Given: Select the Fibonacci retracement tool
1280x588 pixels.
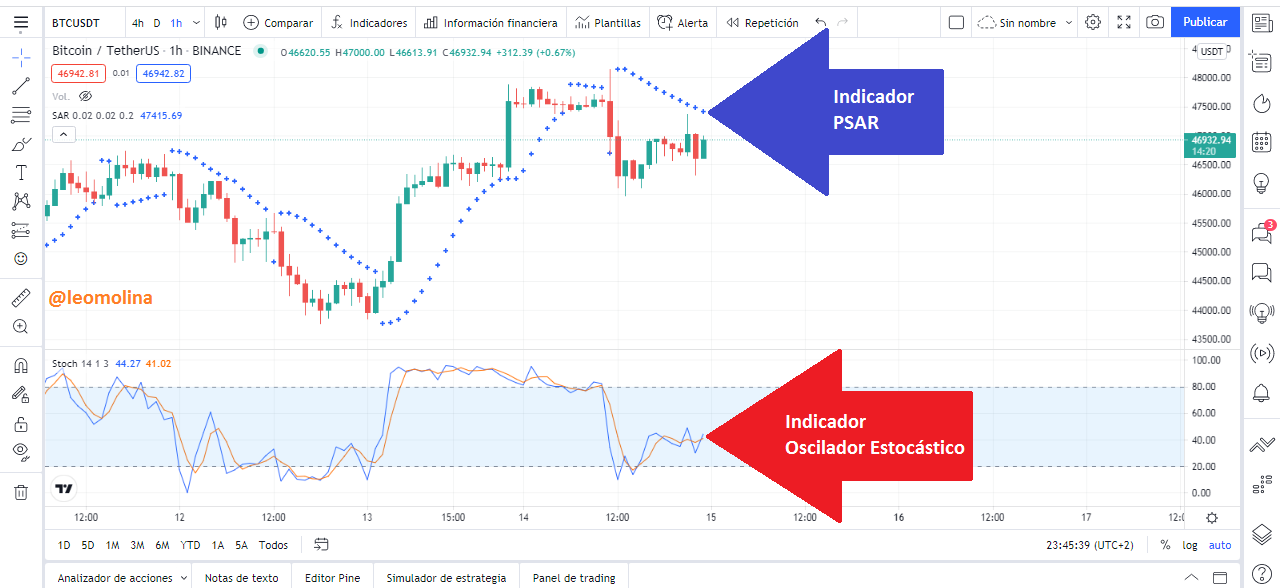Looking at the screenshot, I should [21, 115].
